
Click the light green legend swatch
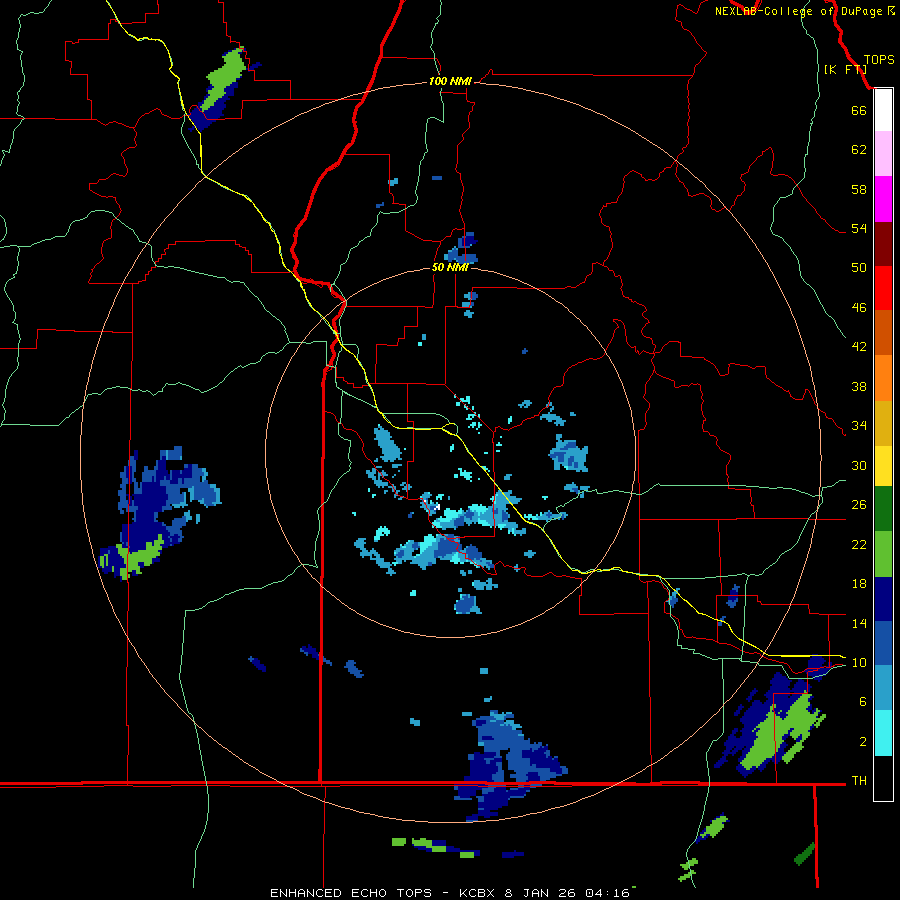(x=883, y=554)
